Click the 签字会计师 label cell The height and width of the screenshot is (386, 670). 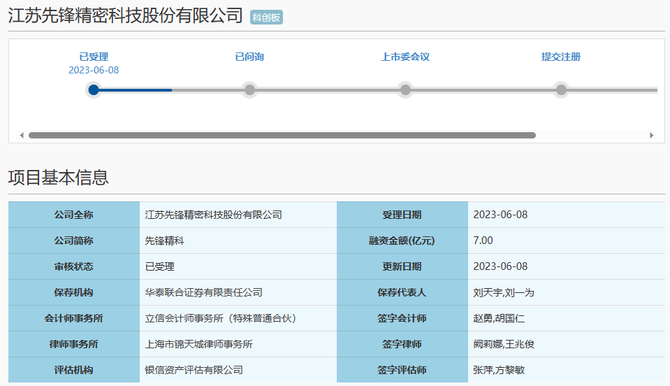tap(402, 318)
